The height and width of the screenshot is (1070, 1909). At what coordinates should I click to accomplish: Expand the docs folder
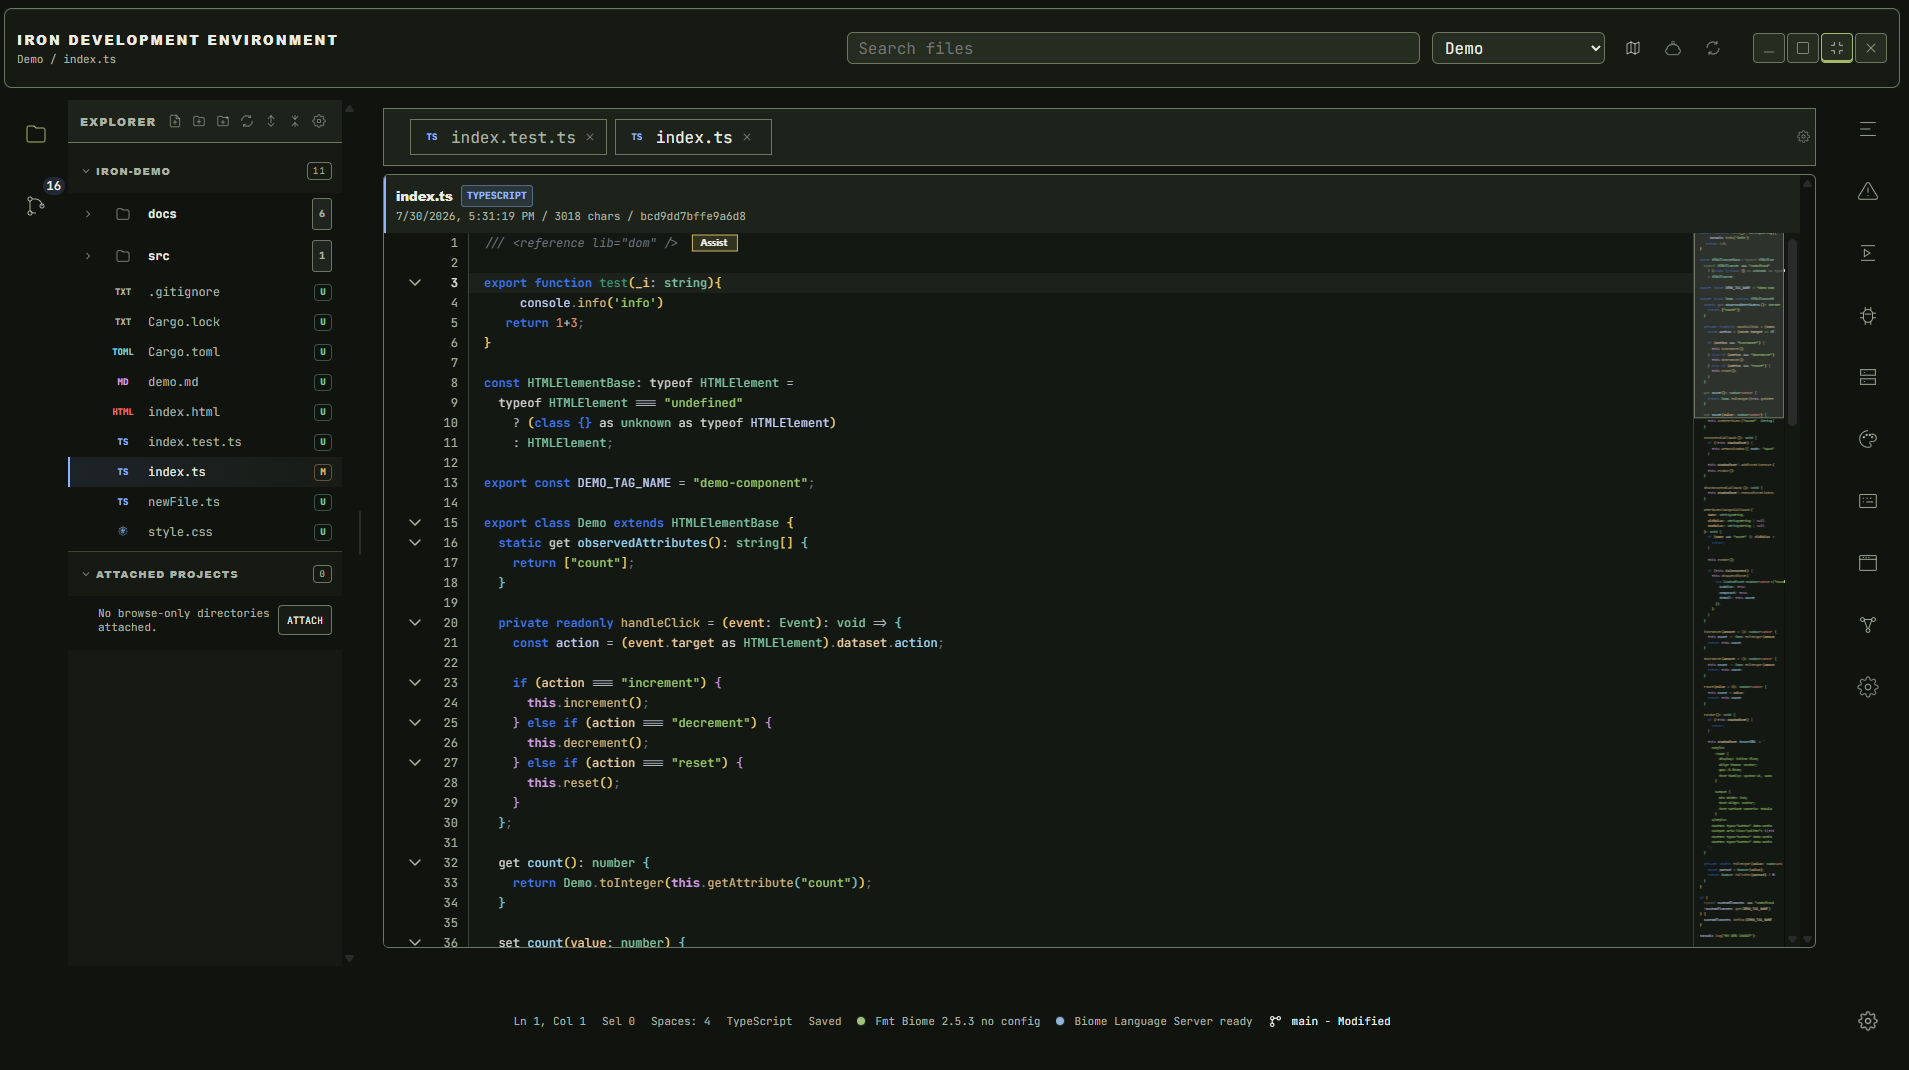coord(88,214)
